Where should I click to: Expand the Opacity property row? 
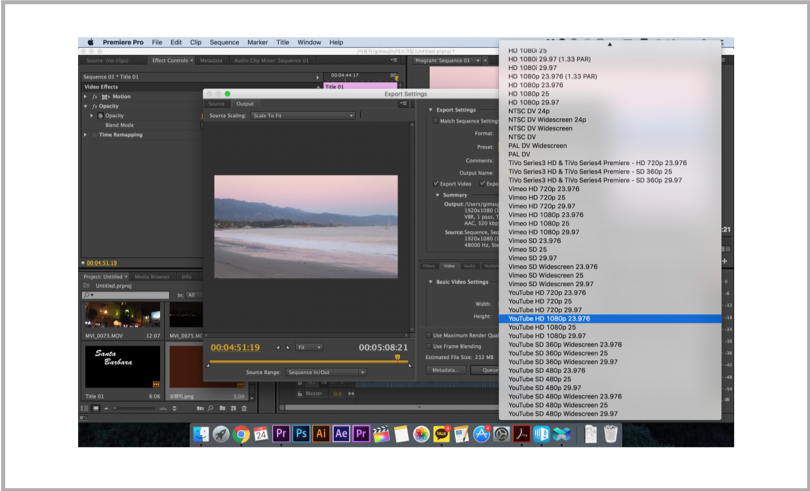tap(92, 116)
